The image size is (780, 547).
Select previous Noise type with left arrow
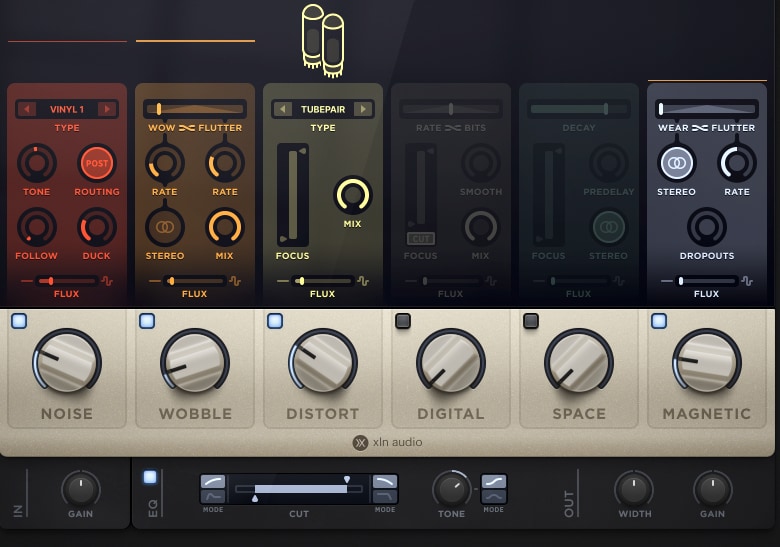pos(27,109)
